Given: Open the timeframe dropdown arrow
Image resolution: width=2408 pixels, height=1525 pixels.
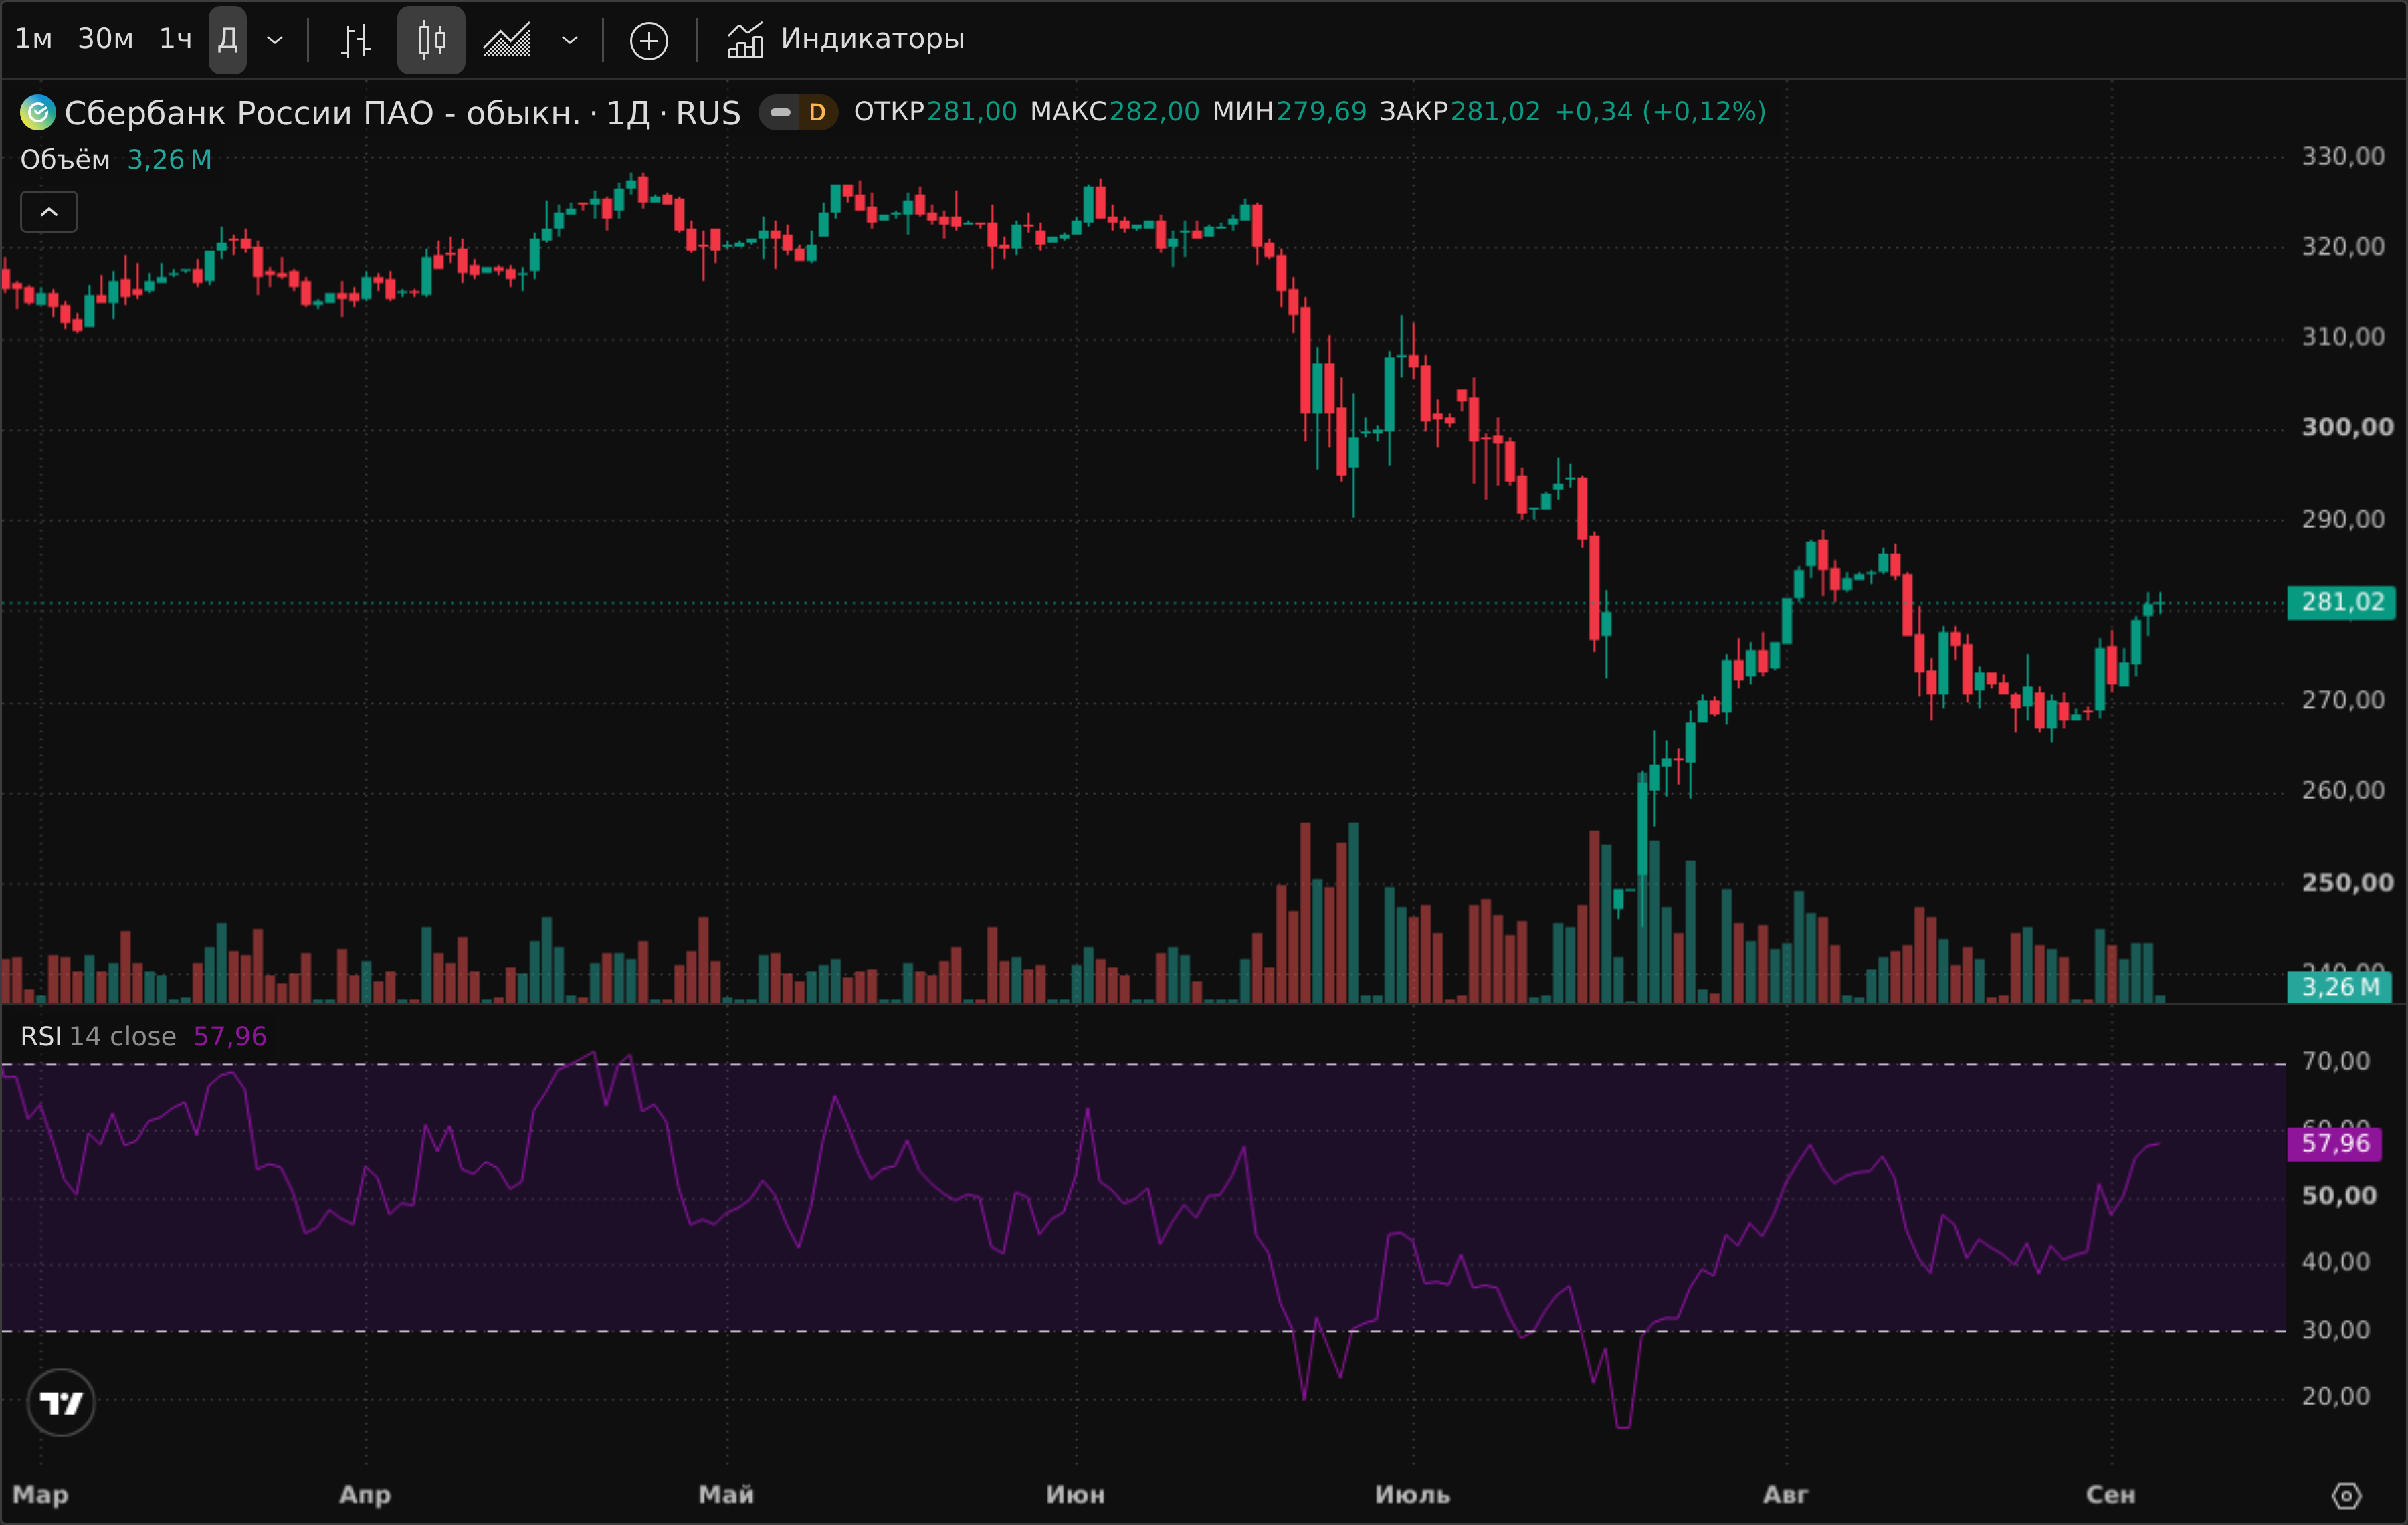Looking at the screenshot, I should (275, 40).
